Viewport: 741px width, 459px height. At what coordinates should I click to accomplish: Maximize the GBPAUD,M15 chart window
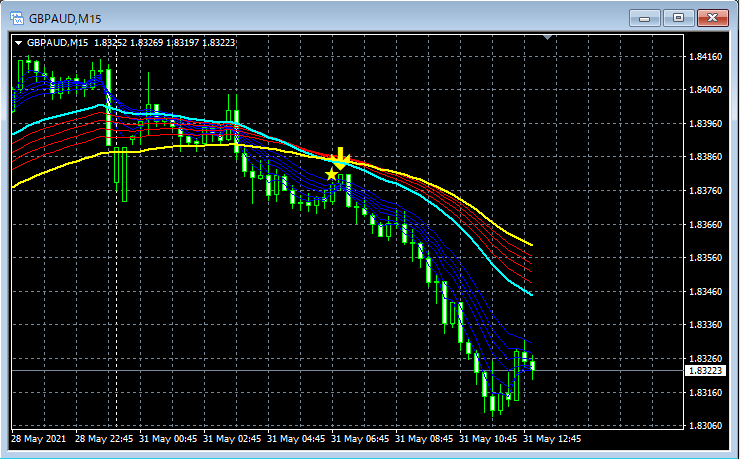[678, 18]
